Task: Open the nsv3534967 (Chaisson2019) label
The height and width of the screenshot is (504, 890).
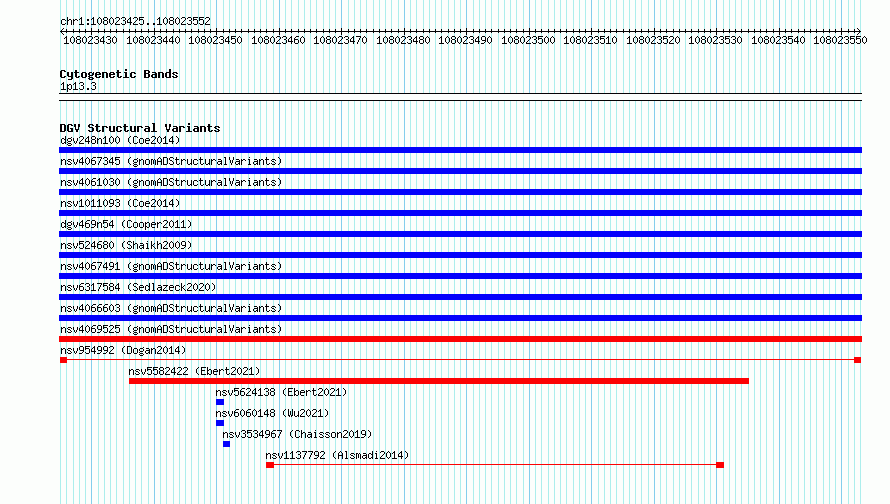Action: (297, 434)
